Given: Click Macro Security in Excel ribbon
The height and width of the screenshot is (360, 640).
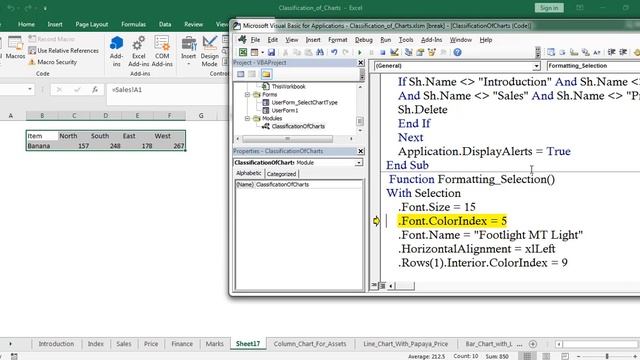Looking at the screenshot, I should point(53,62).
